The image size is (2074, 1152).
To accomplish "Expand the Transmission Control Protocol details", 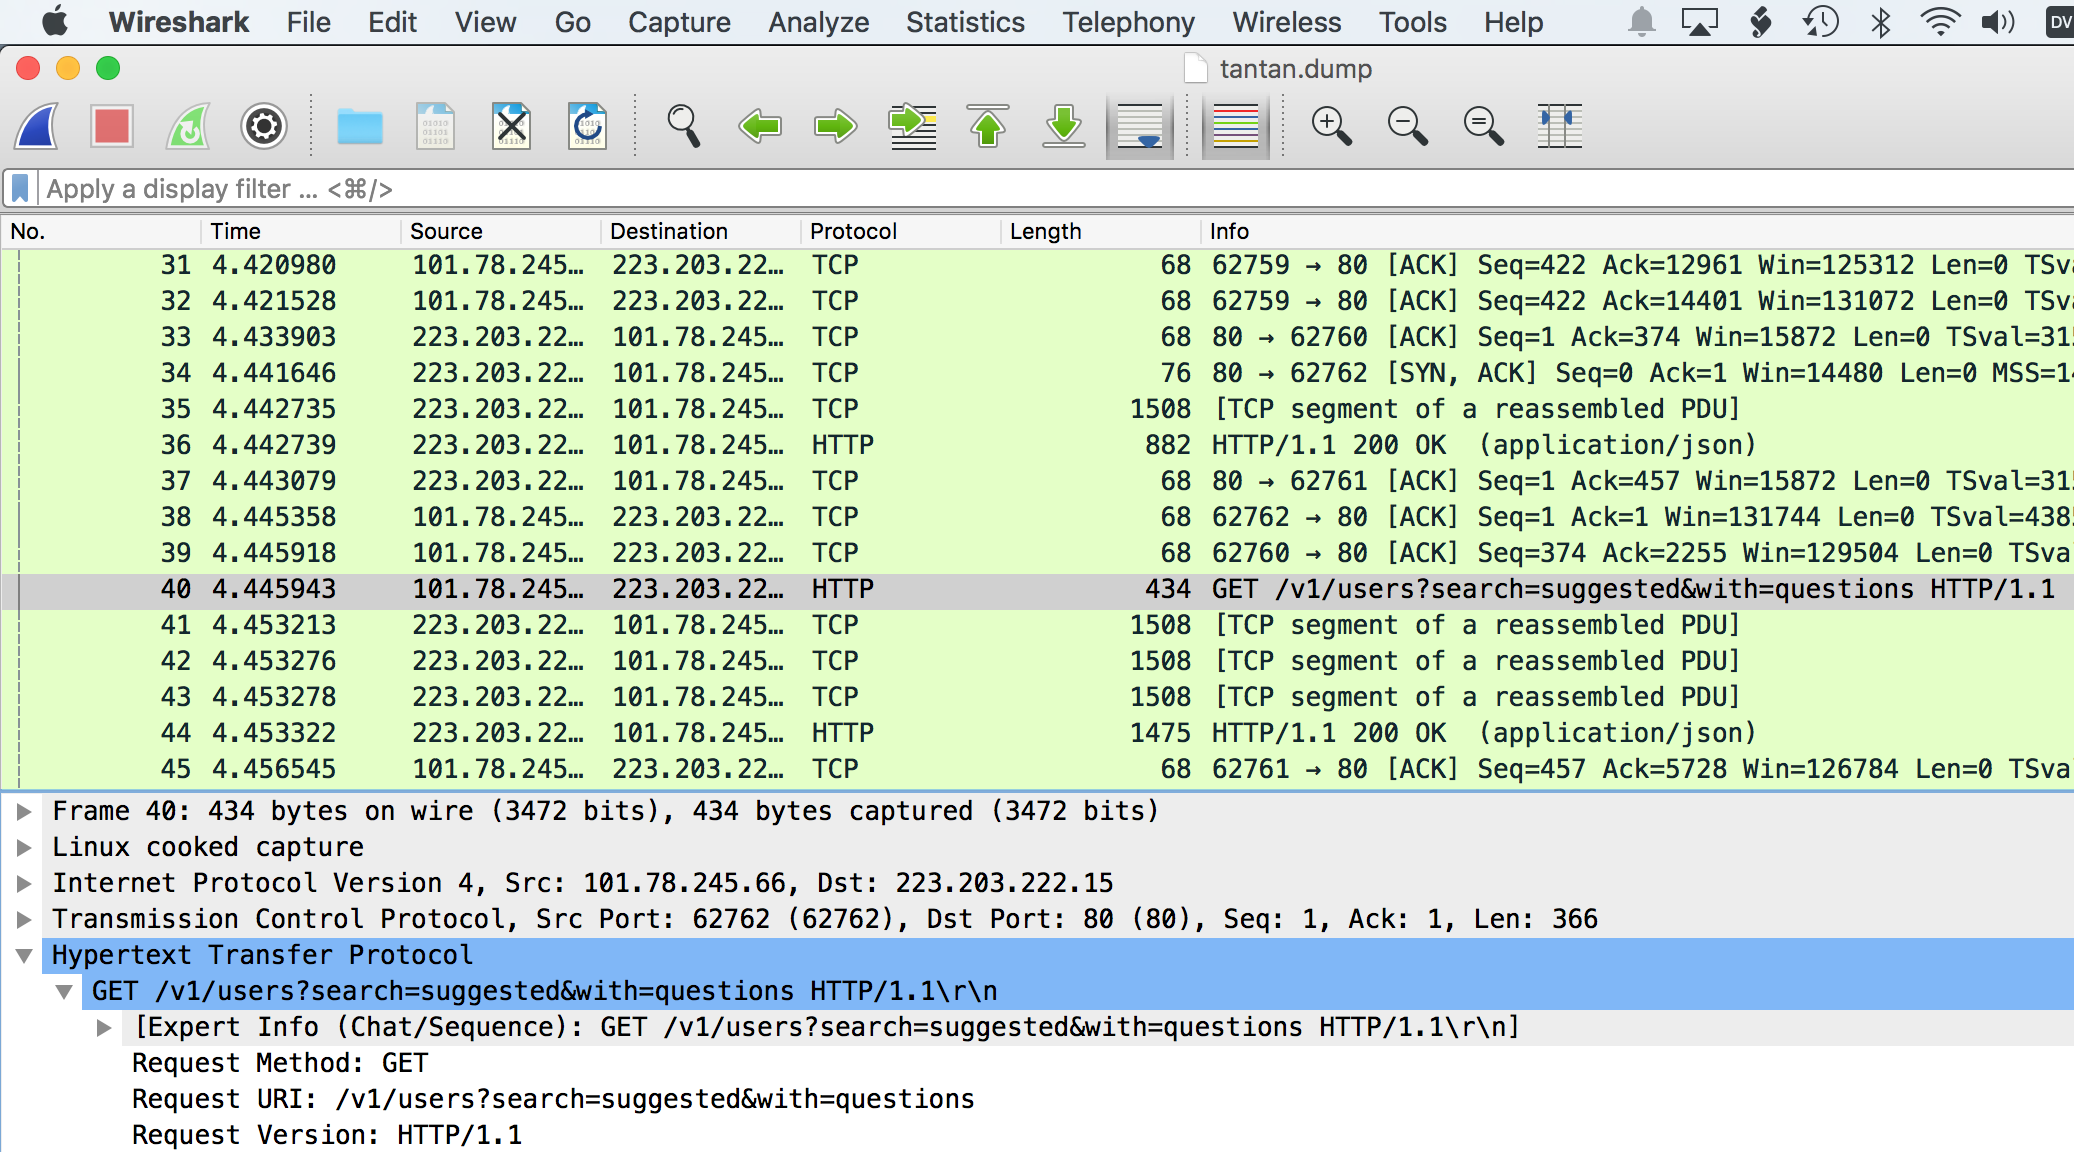I will 22,918.
